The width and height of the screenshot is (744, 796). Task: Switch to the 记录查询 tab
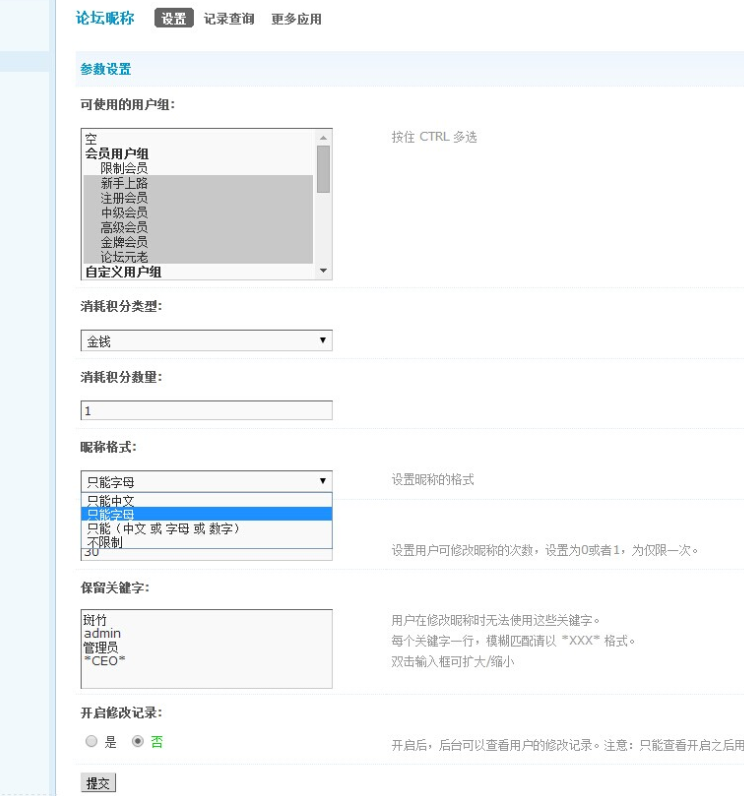coord(229,19)
